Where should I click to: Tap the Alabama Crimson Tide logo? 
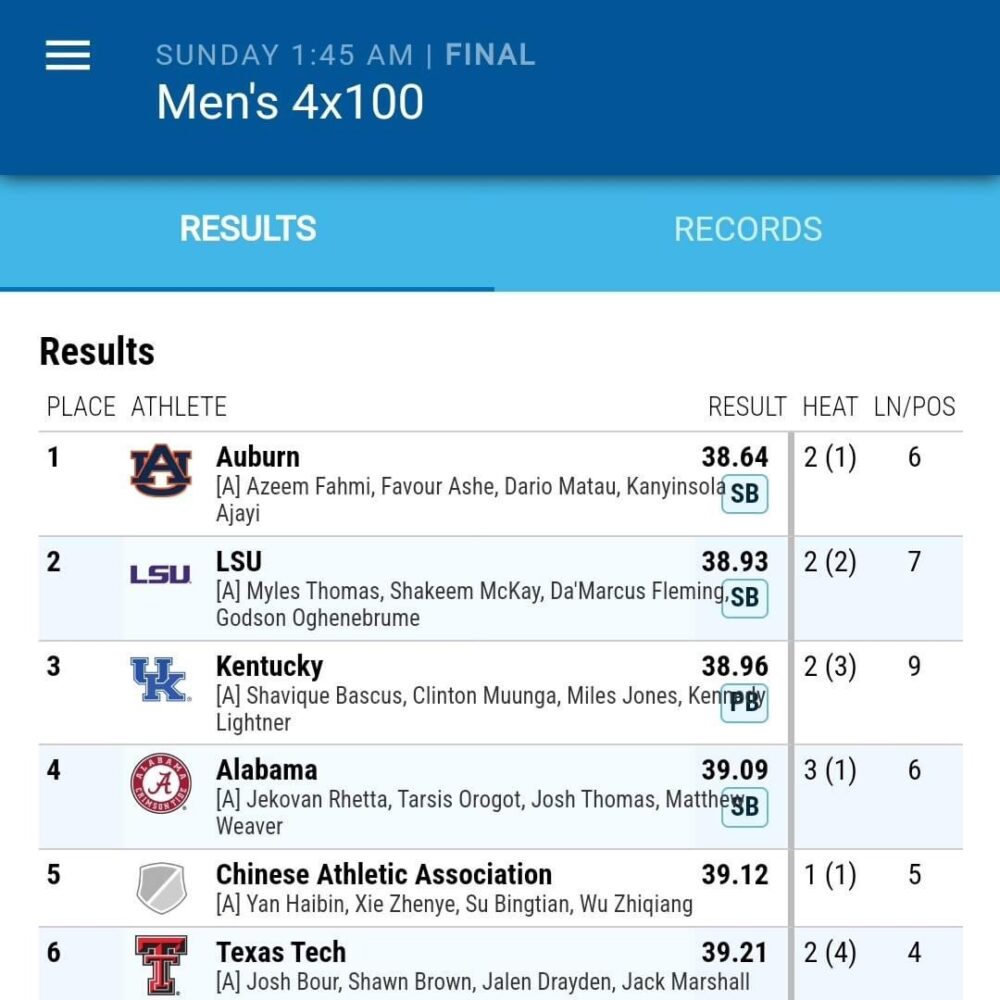tap(161, 783)
